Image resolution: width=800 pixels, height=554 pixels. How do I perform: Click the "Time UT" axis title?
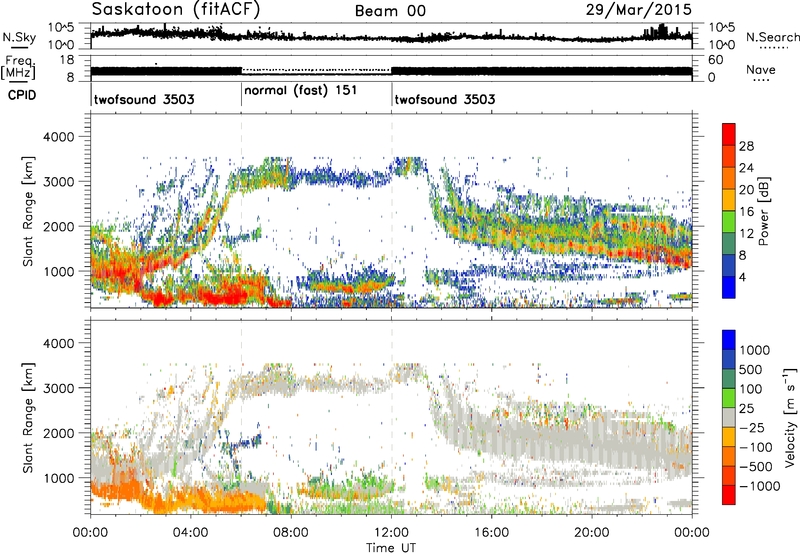[391, 548]
